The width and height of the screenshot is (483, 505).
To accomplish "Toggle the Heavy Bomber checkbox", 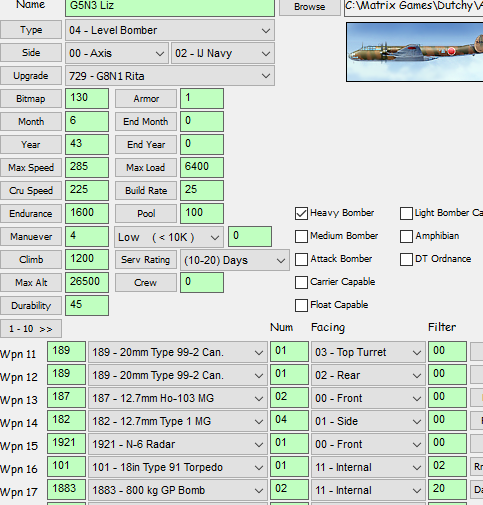I will [x=301, y=213].
